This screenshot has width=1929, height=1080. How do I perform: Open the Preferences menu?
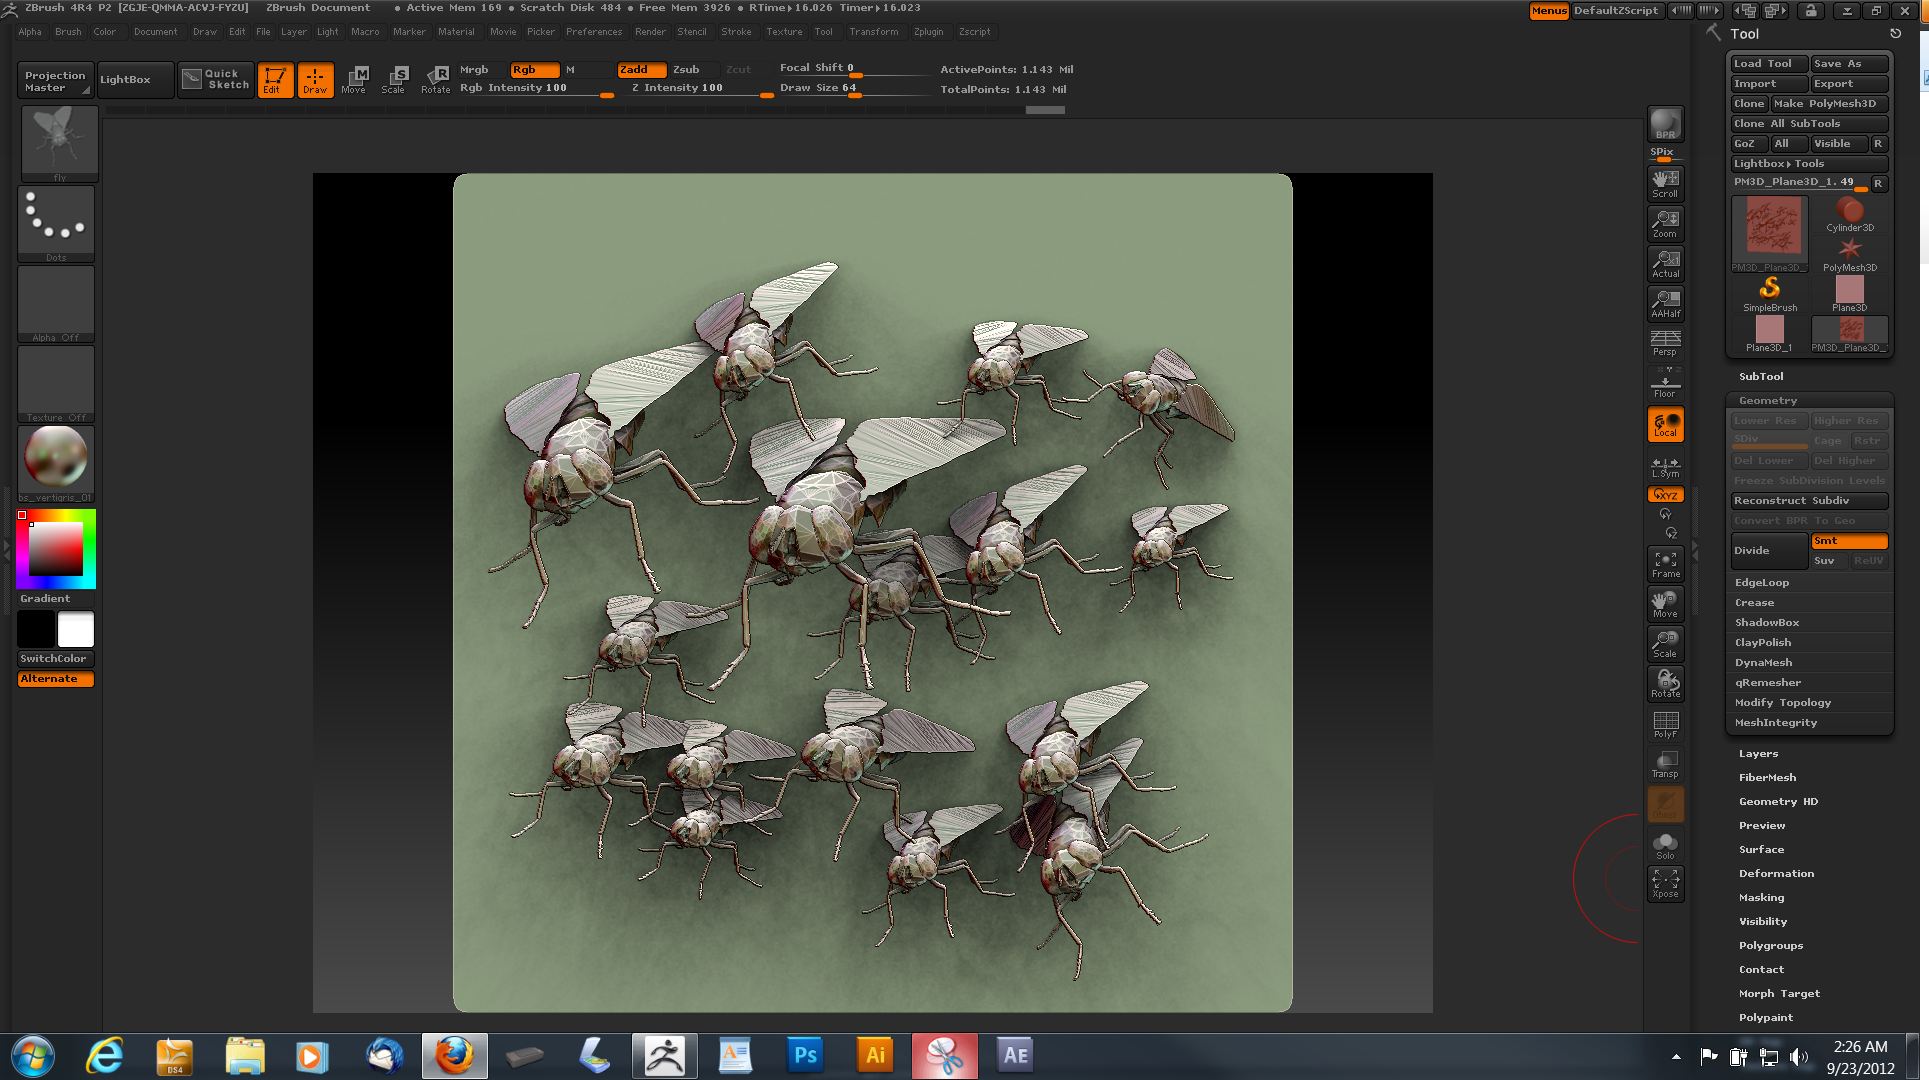[594, 32]
